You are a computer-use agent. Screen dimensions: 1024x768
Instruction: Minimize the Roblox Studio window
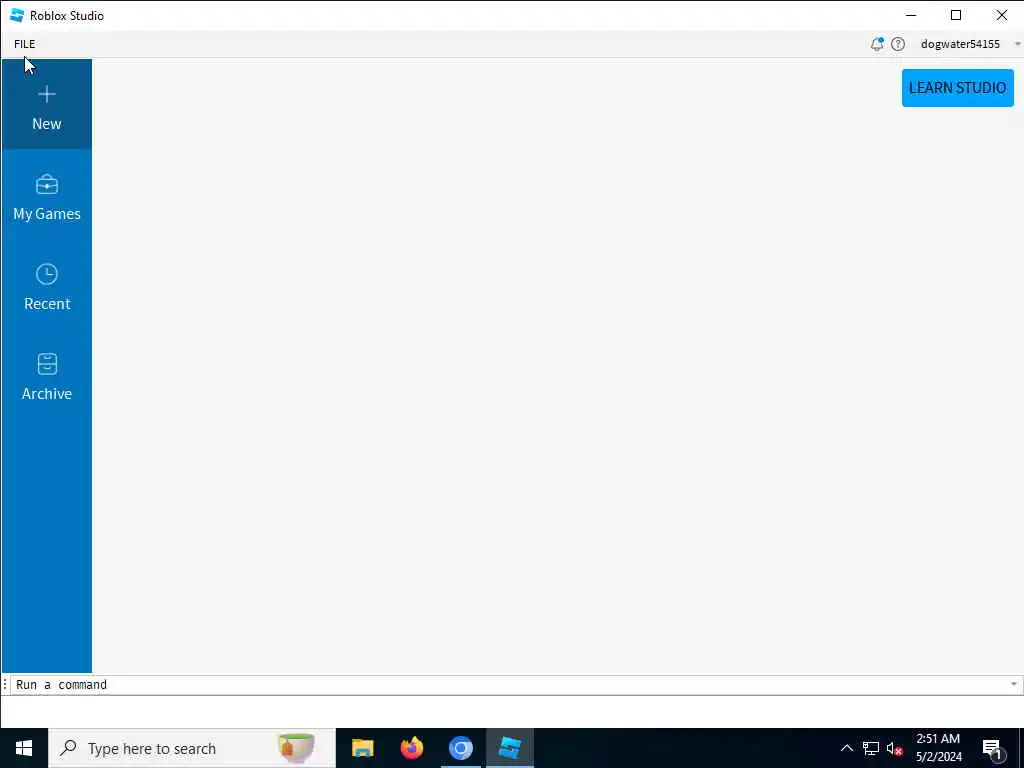[x=911, y=15]
